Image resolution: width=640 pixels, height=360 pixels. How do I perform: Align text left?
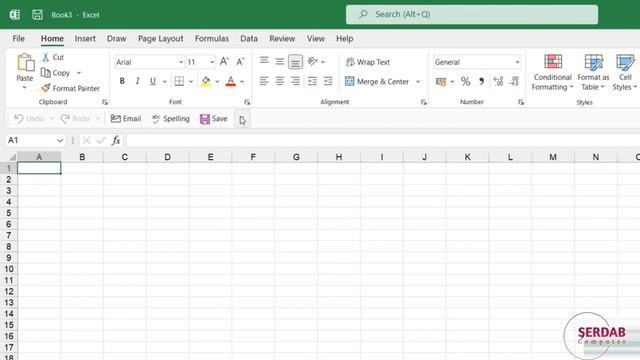(x=264, y=81)
